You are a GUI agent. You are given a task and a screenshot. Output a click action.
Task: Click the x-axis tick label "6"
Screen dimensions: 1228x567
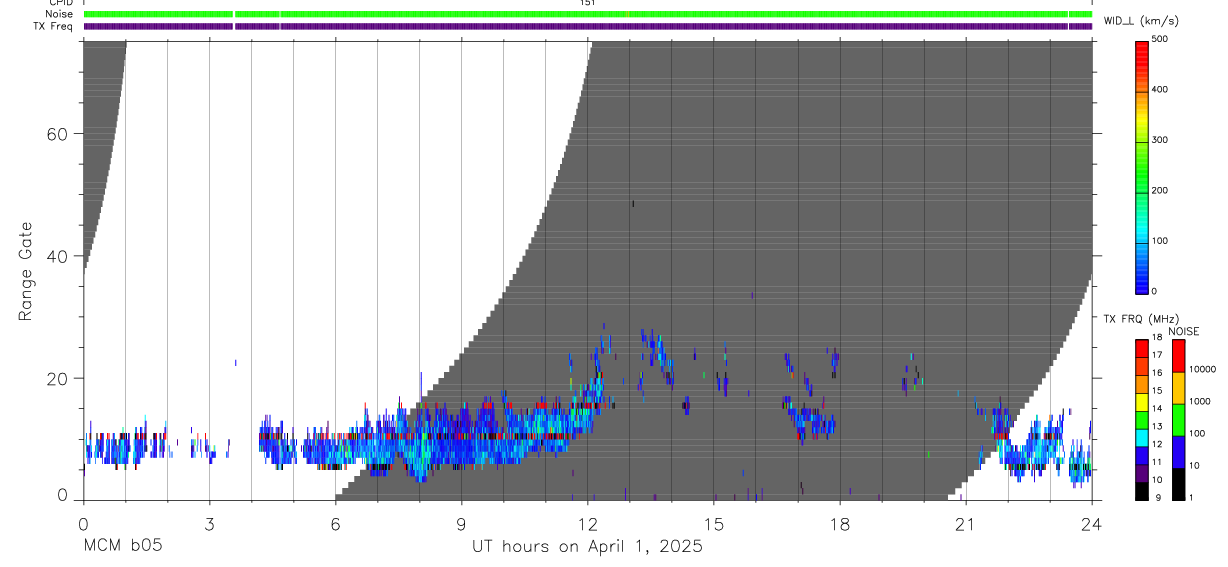[335, 523]
